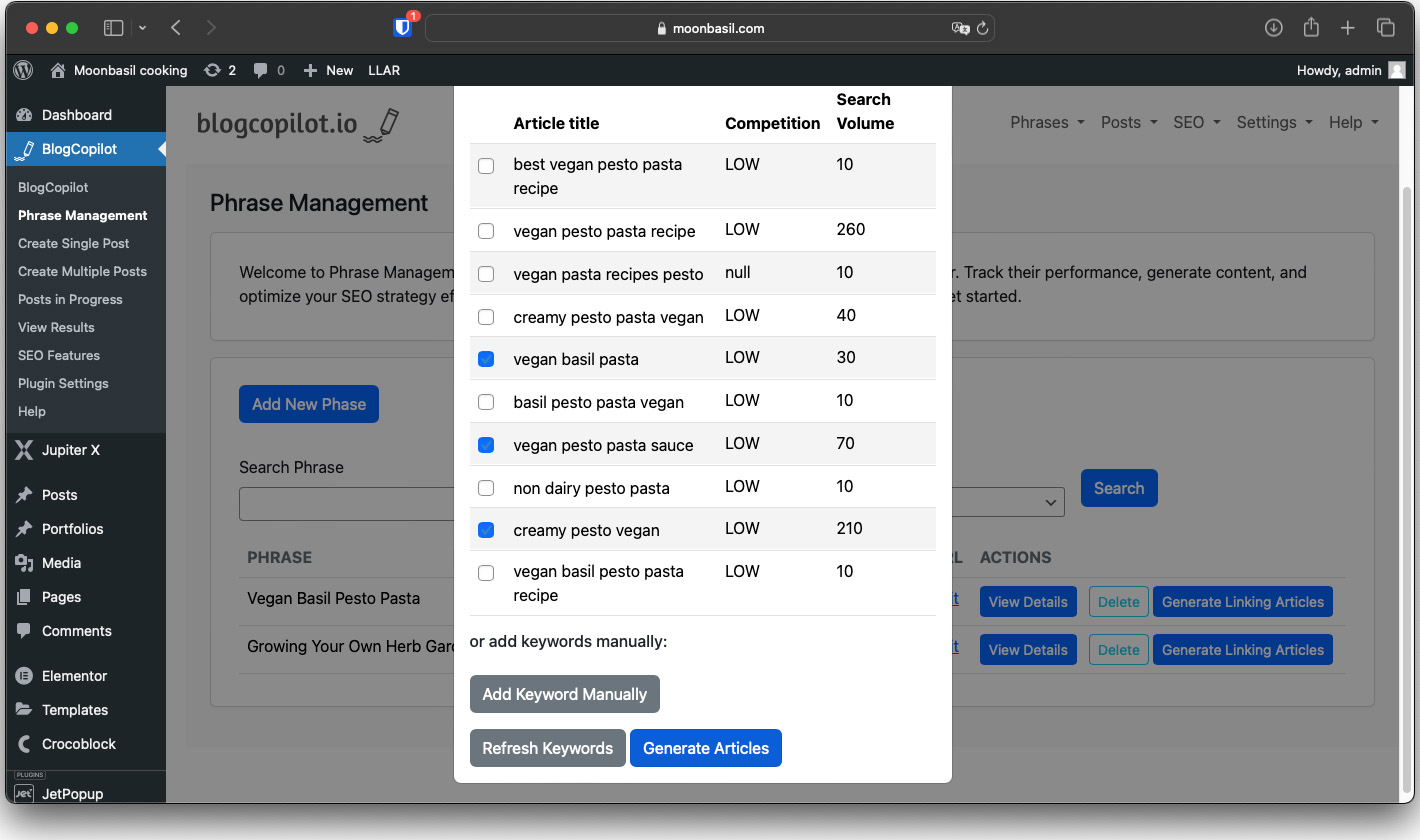Click the sidebar toggle dropdown chevron
Screen dimensions: 1420x840
(x=142, y=28)
